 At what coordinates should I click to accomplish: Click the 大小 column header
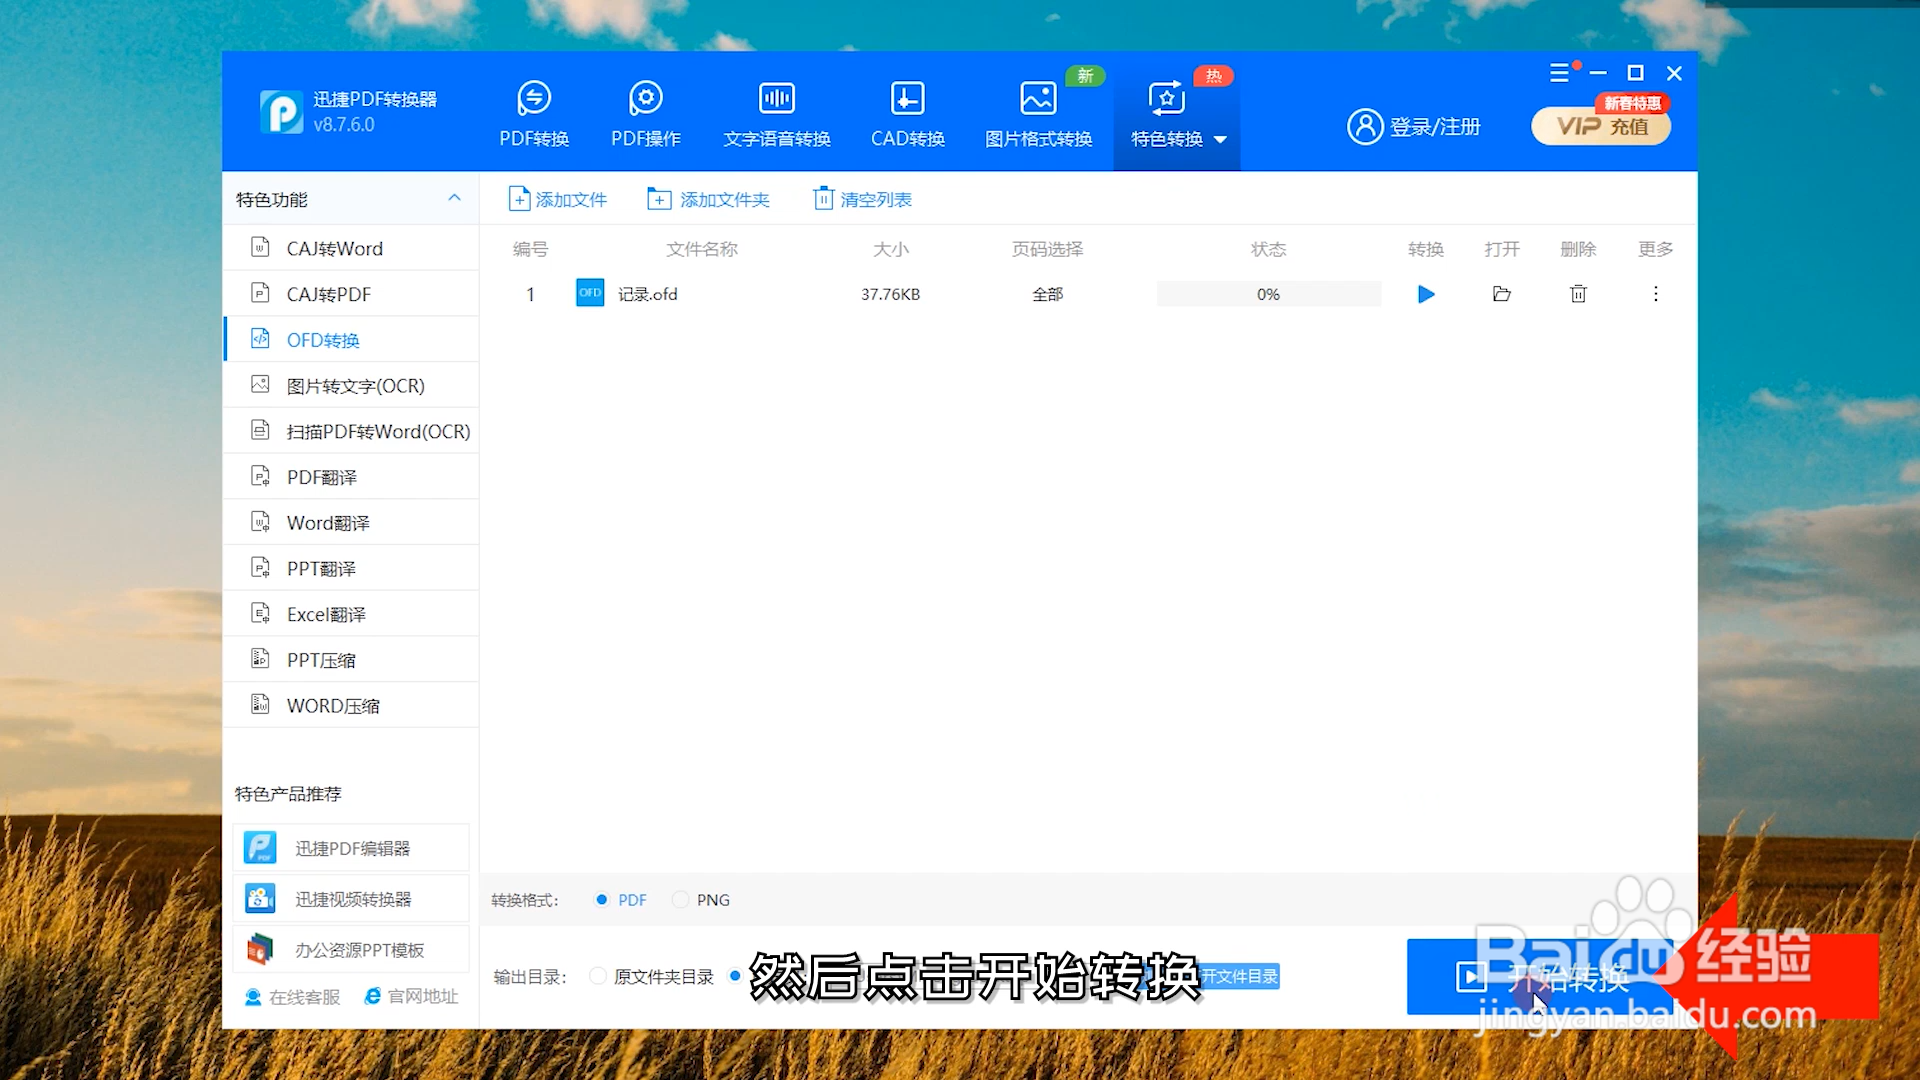pyautogui.click(x=891, y=249)
